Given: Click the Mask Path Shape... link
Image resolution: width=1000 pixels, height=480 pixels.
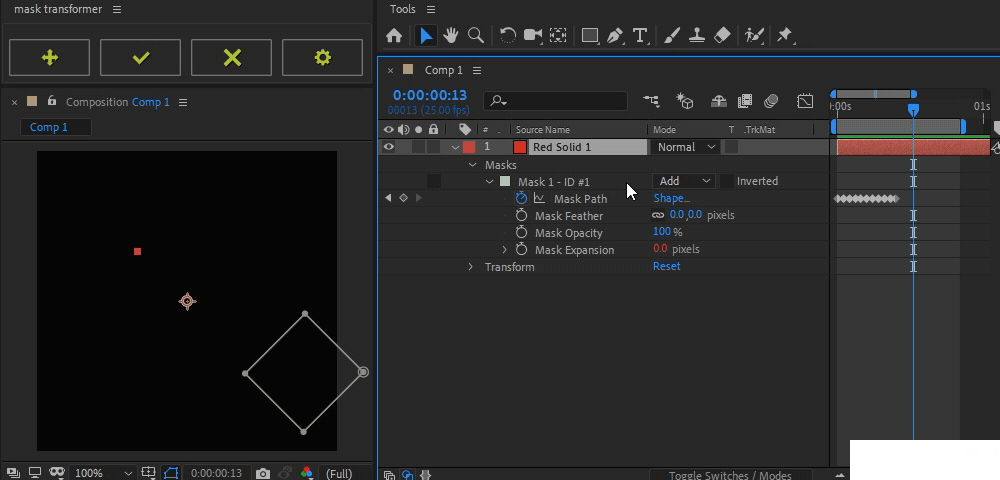Looking at the screenshot, I should click(x=672, y=198).
